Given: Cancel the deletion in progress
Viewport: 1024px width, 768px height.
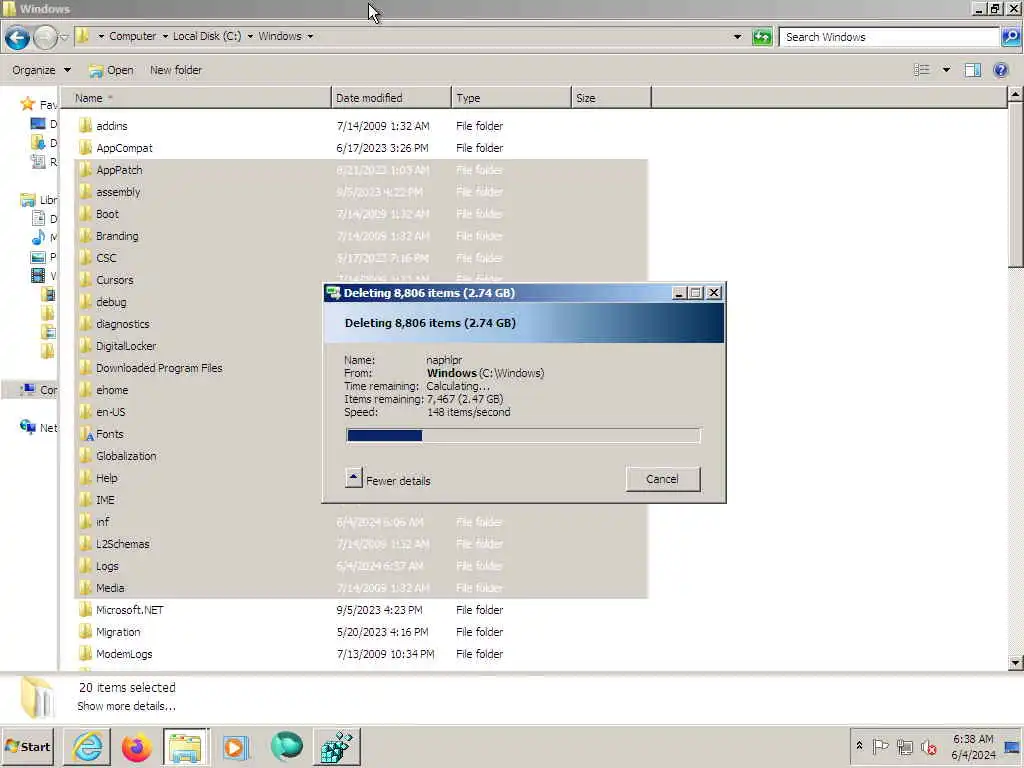Looking at the screenshot, I should coord(663,479).
